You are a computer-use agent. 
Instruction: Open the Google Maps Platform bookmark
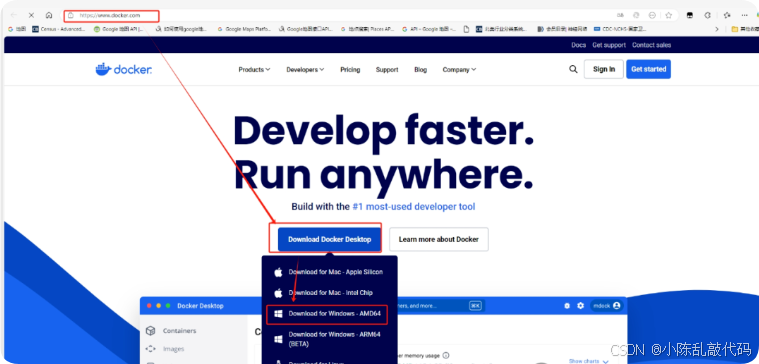(244, 29)
